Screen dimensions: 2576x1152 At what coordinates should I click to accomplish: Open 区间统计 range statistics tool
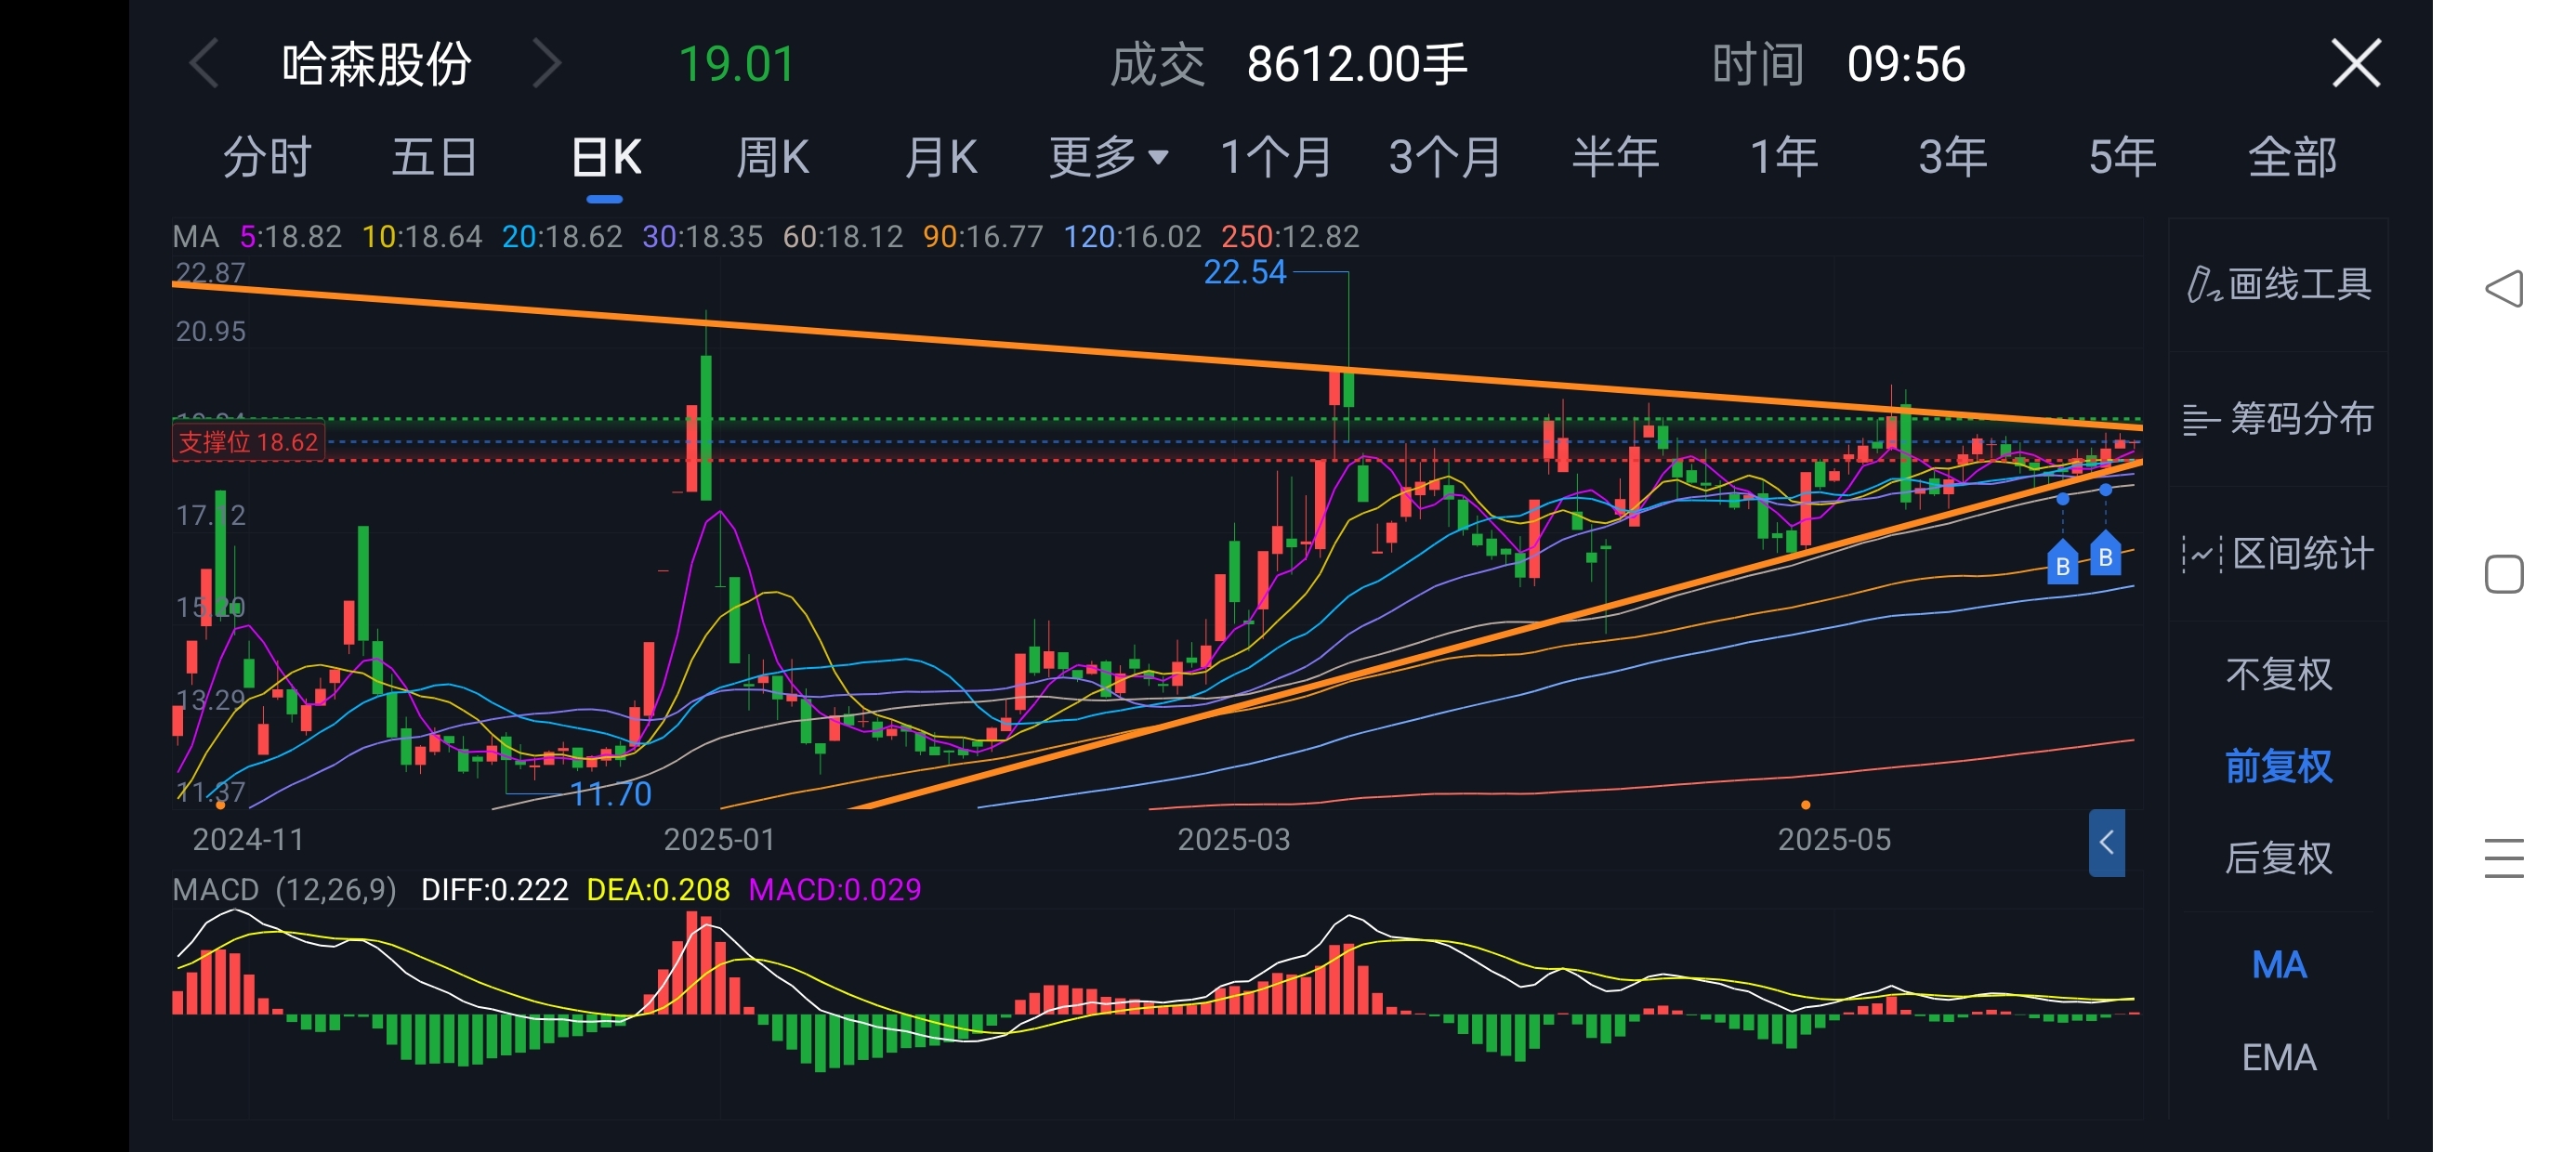[x=2278, y=553]
